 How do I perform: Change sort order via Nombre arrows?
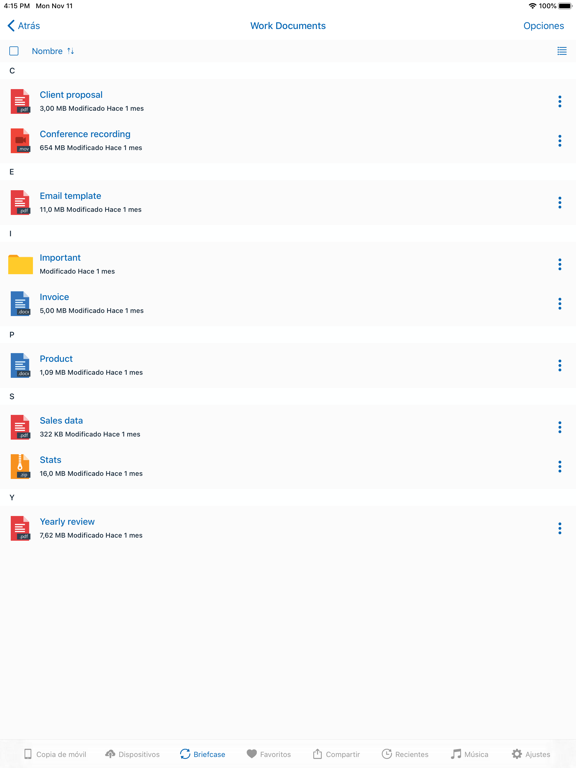(x=71, y=51)
